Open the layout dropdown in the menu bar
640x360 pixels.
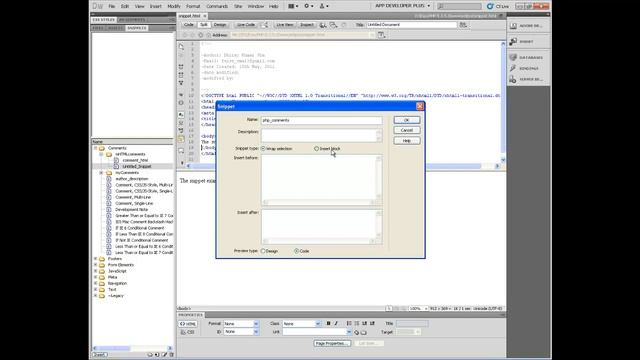coord(293,6)
